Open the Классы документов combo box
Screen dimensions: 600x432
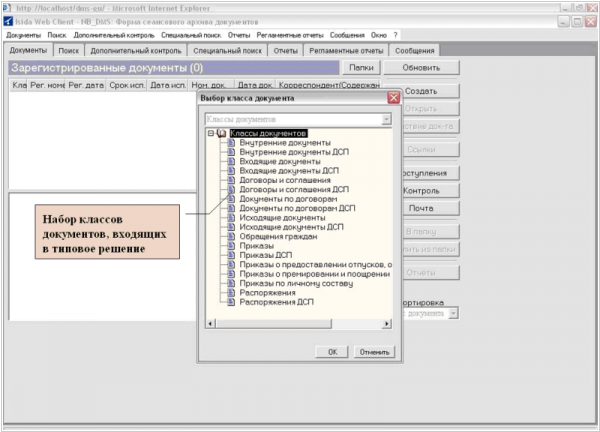[384, 119]
